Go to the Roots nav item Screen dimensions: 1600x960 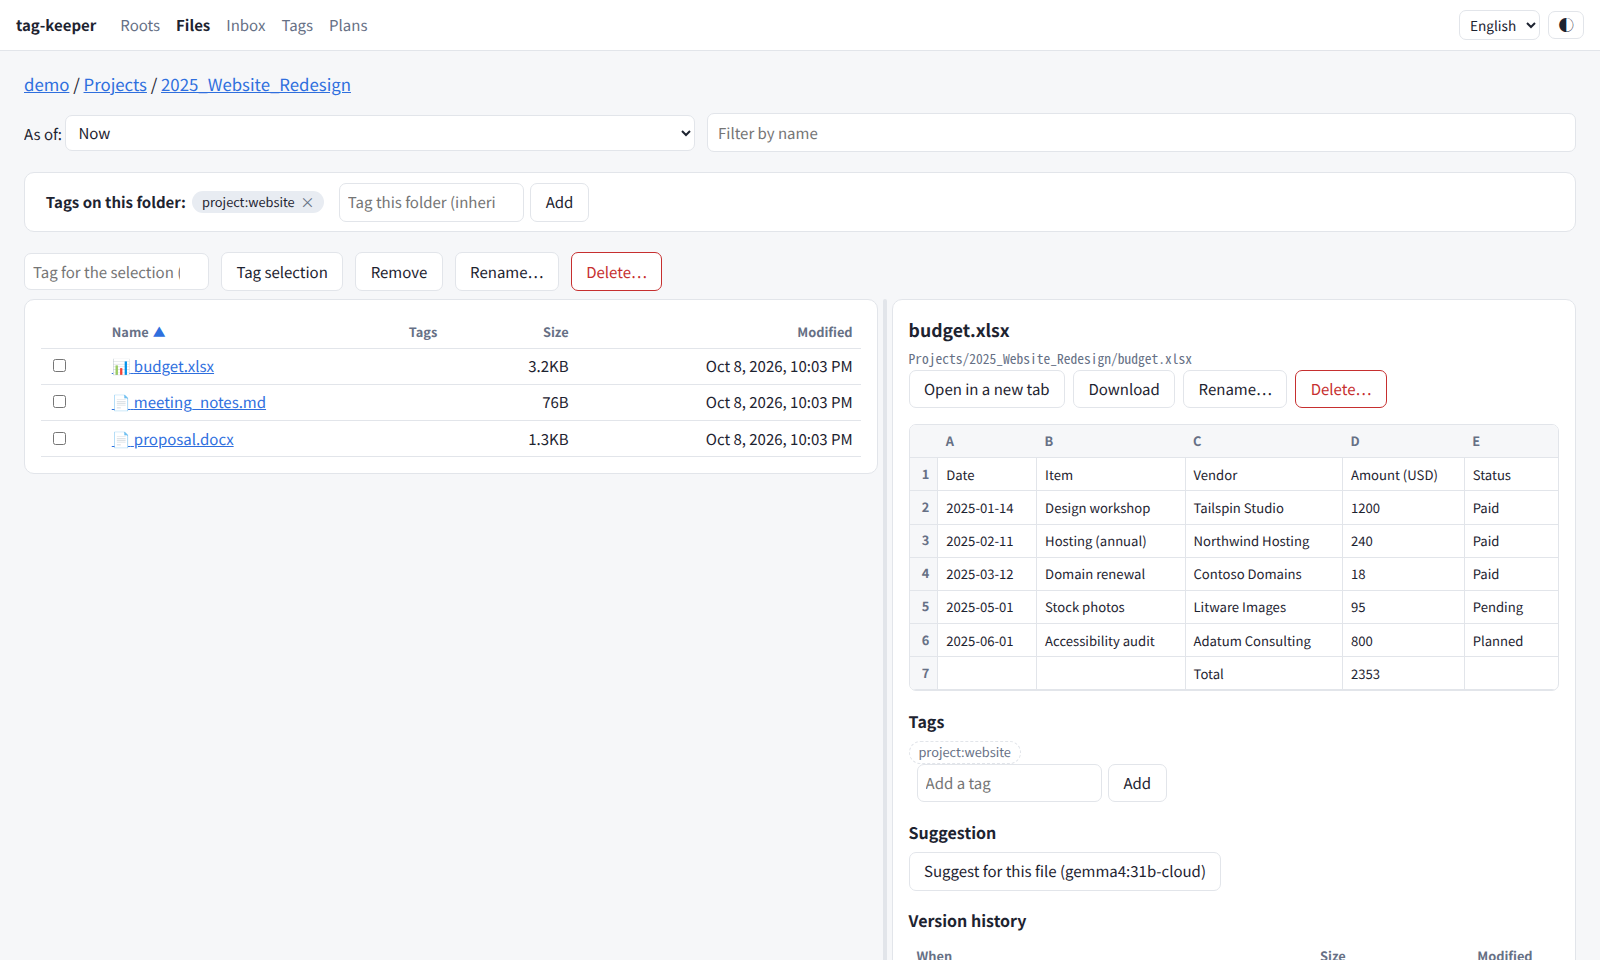[x=140, y=25]
